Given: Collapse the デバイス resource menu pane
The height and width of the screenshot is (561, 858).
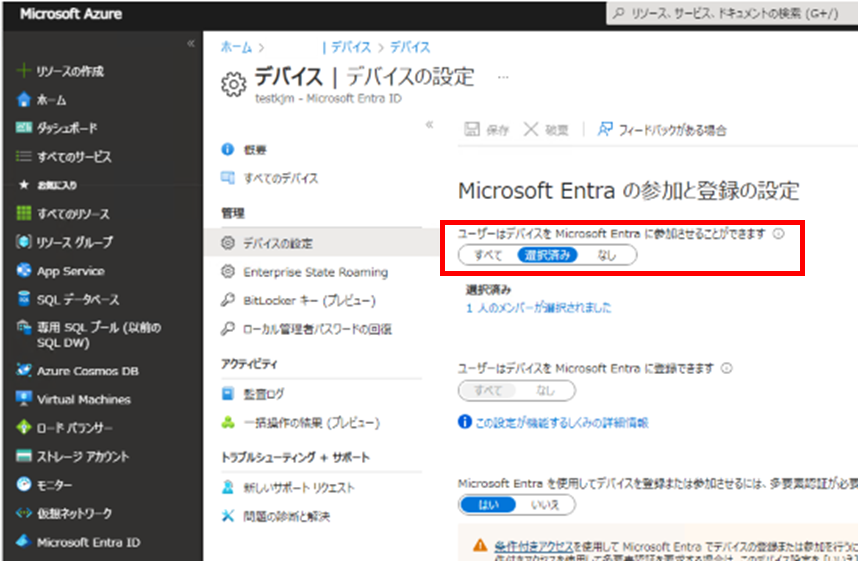Looking at the screenshot, I should point(430,125).
